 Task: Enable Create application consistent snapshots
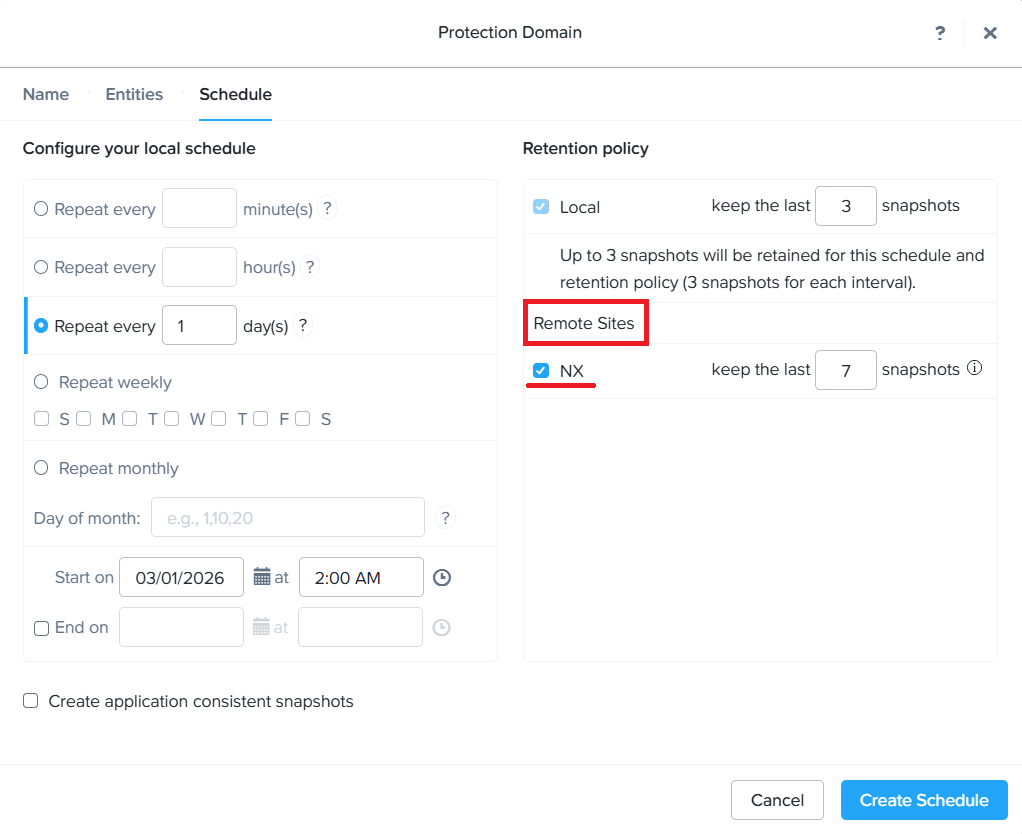(x=31, y=701)
